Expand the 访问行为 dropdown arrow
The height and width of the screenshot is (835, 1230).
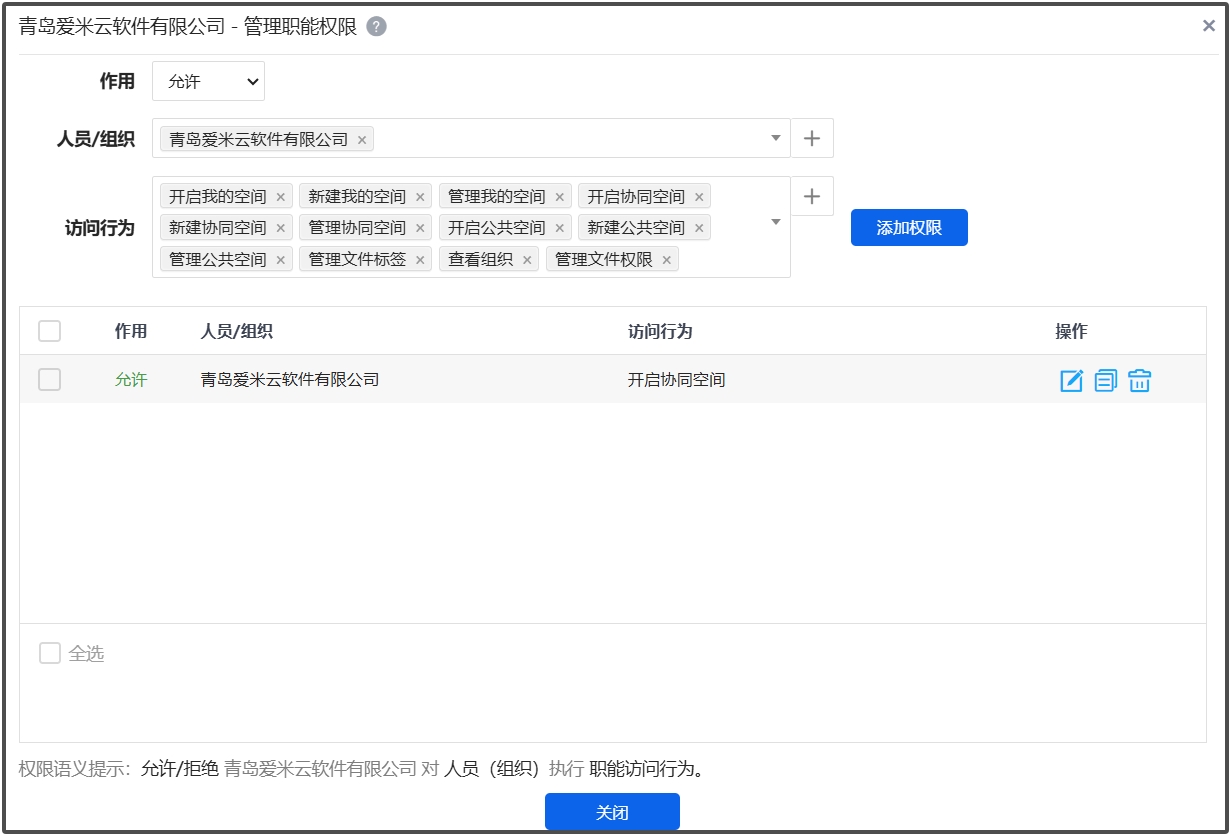(x=775, y=222)
